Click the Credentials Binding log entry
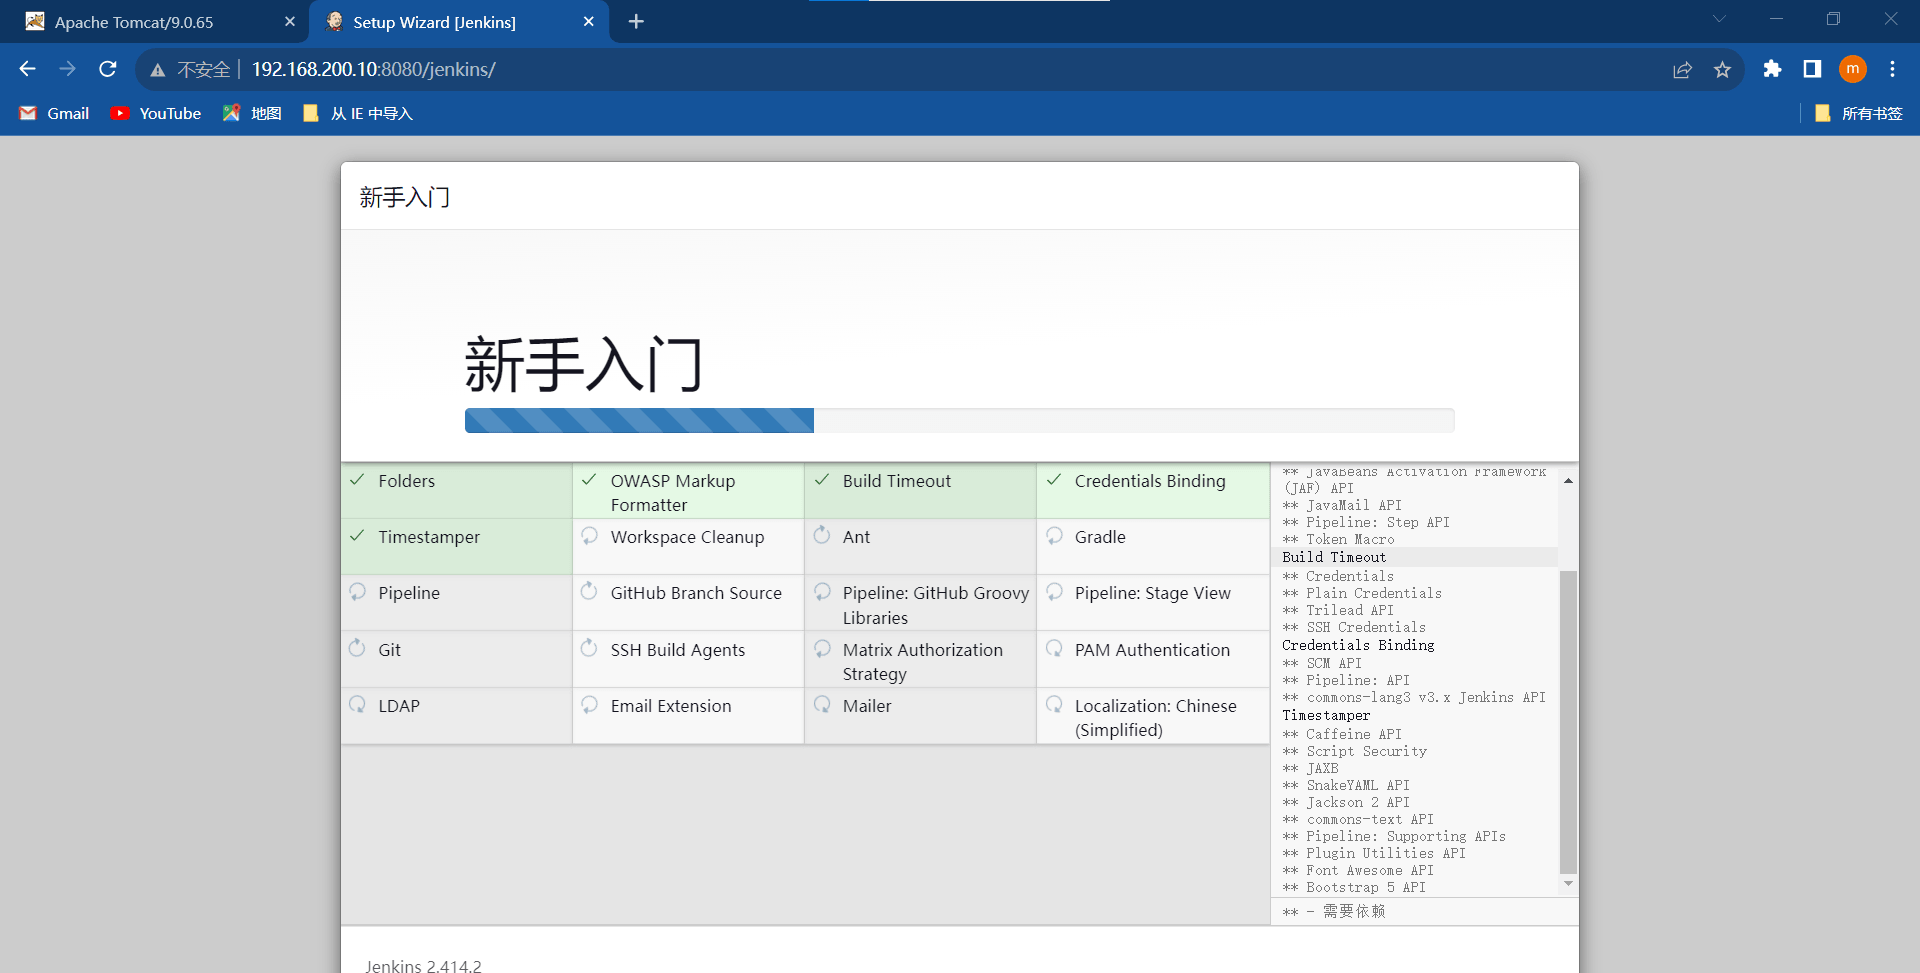This screenshot has height=973, width=1920. (1358, 645)
